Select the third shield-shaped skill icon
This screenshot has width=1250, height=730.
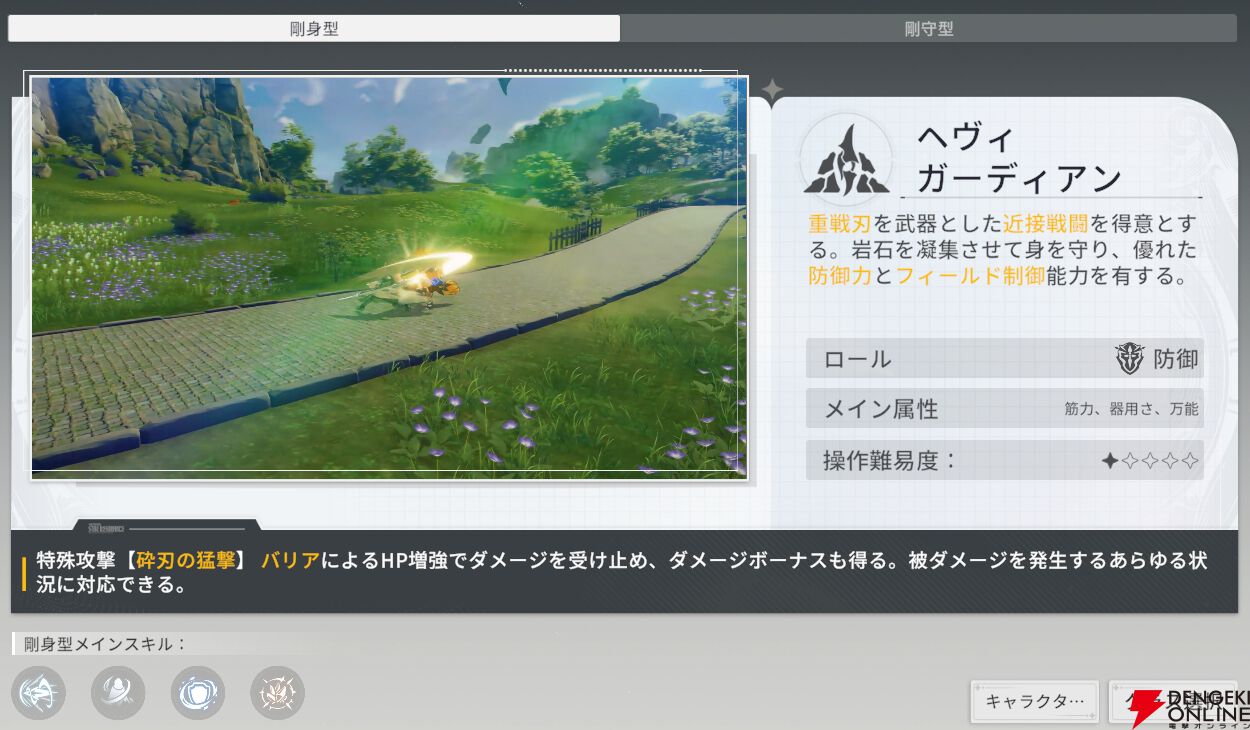(198, 692)
